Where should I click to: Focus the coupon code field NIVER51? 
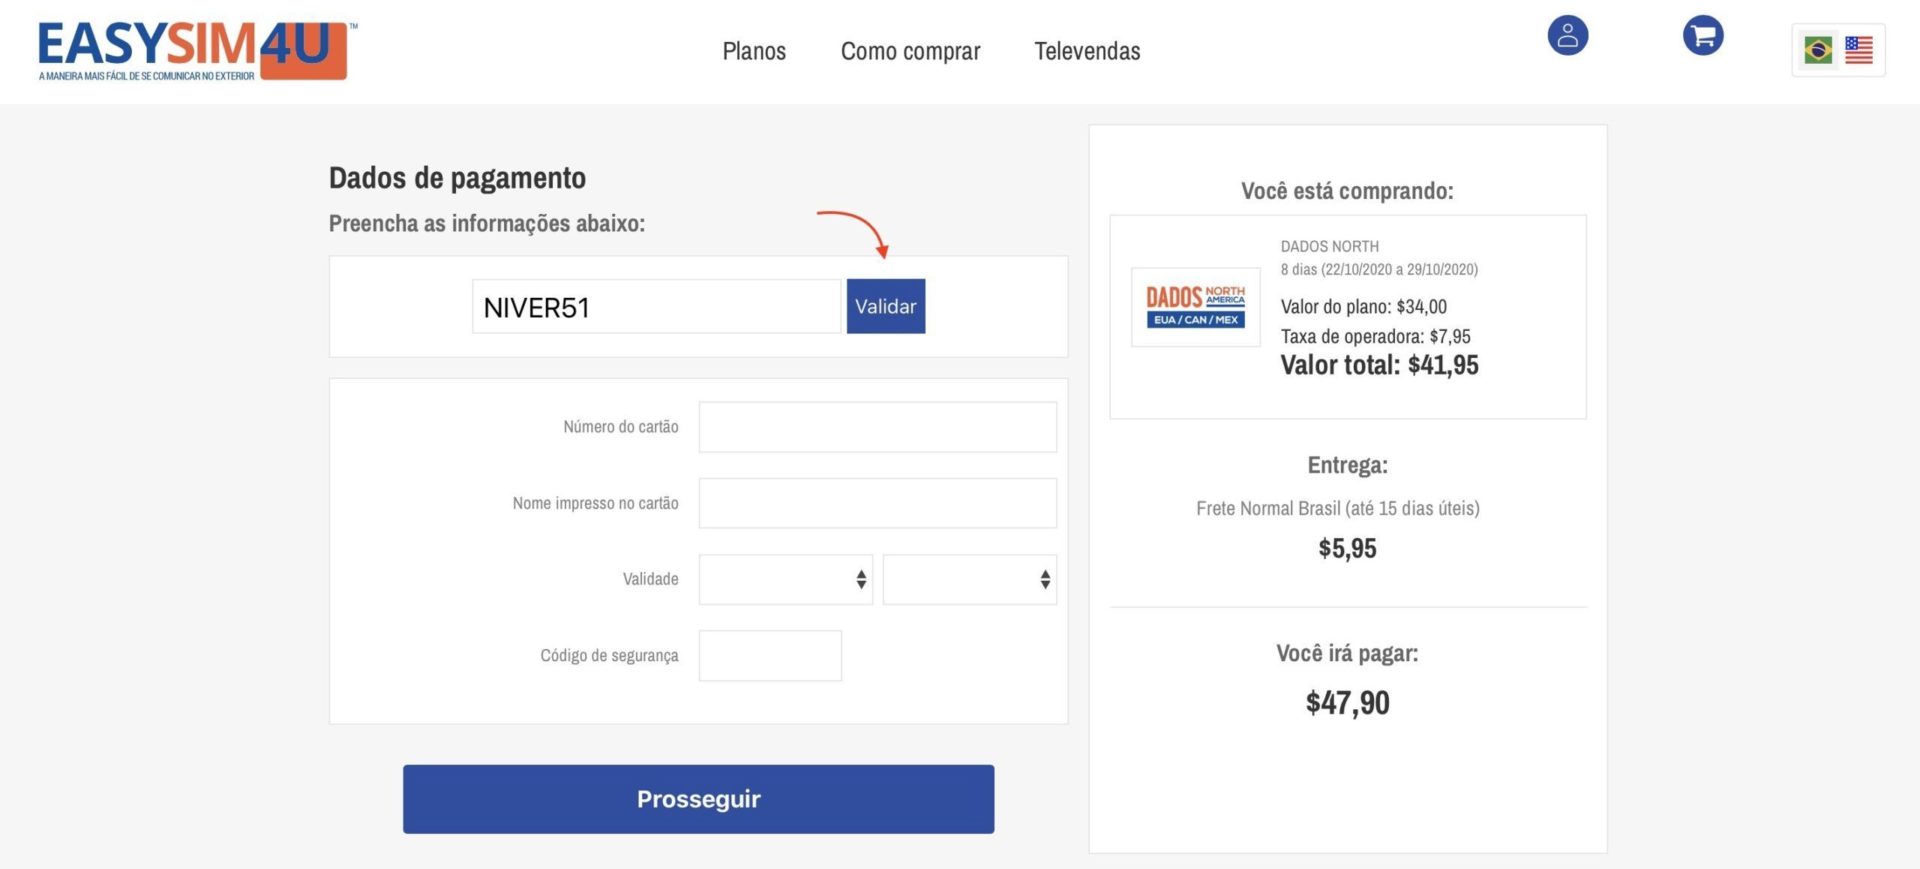point(656,307)
